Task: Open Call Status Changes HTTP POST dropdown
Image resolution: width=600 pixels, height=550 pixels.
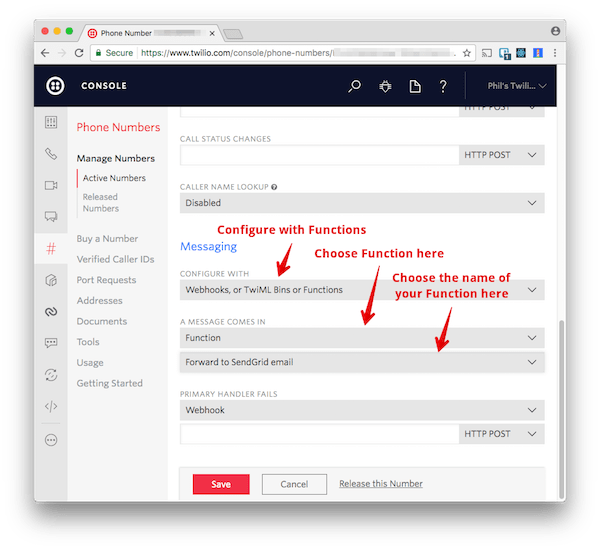Action: (x=501, y=155)
